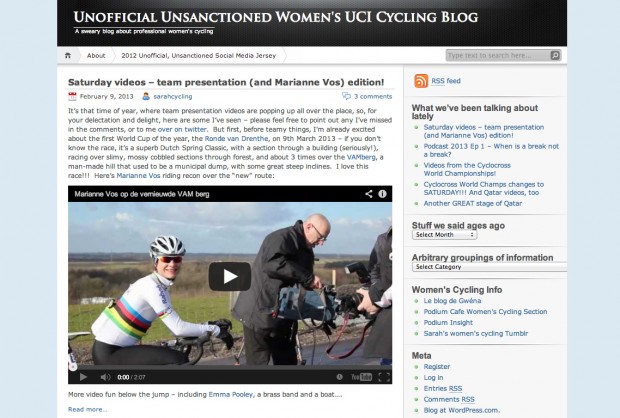Click the video share icon
The height and width of the screenshot is (418, 620).
coord(369,194)
